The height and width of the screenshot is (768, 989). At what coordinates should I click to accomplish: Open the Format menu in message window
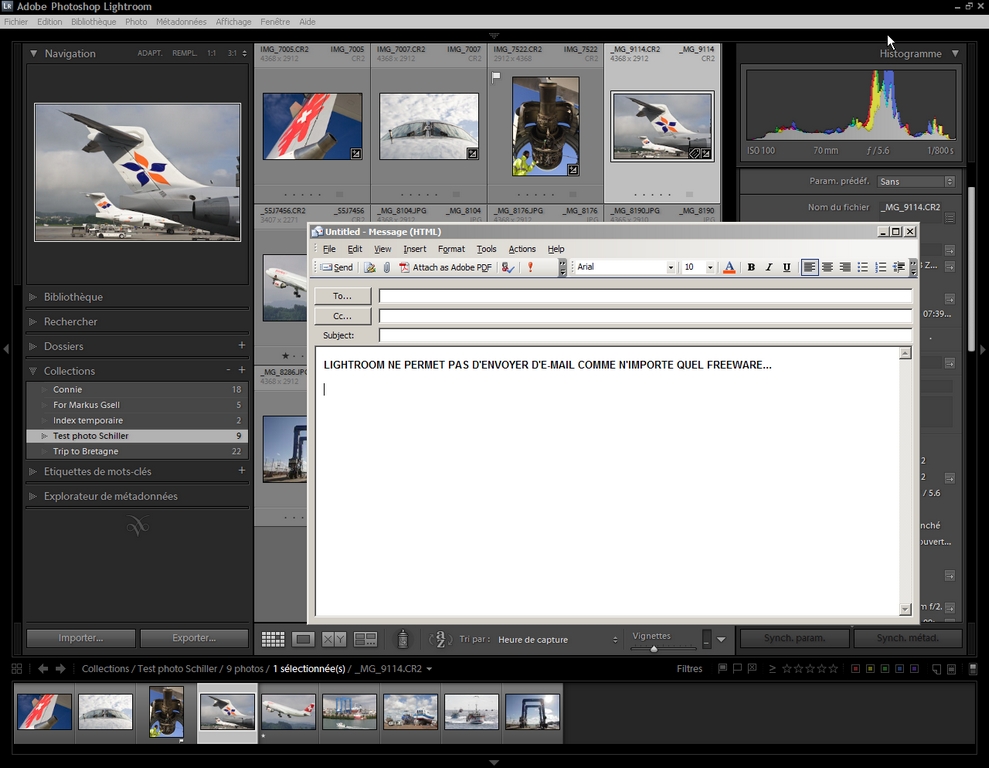point(451,249)
